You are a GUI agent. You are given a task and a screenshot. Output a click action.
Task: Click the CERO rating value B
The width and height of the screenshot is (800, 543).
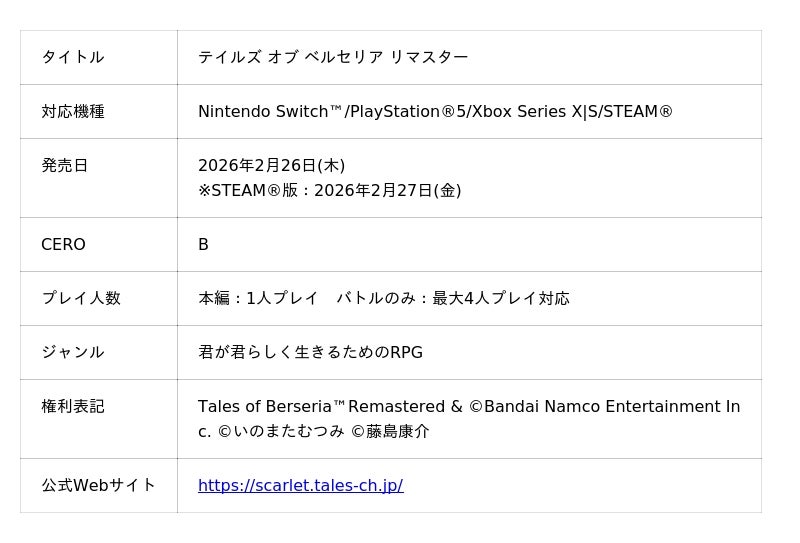[203, 244]
